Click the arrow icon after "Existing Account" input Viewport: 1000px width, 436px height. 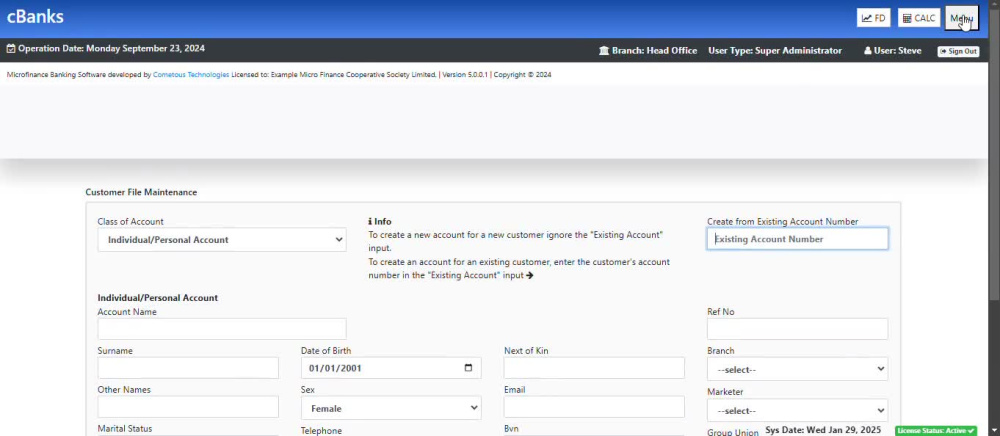click(x=529, y=275)
